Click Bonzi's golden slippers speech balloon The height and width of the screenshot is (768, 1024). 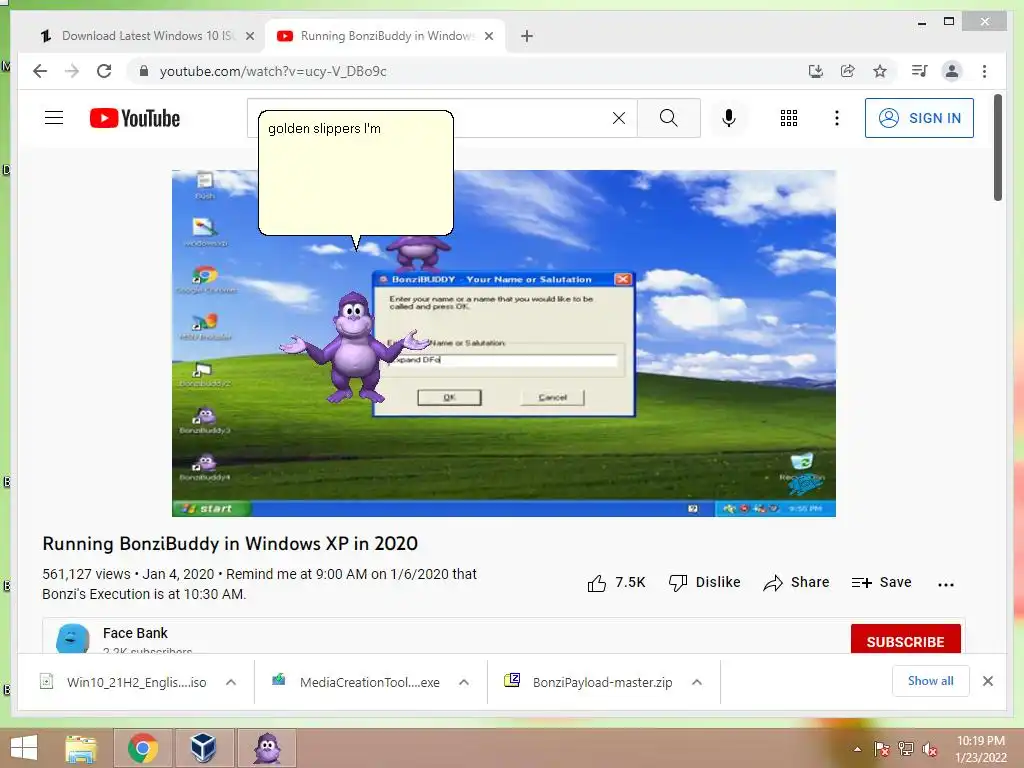coord(356,173)
